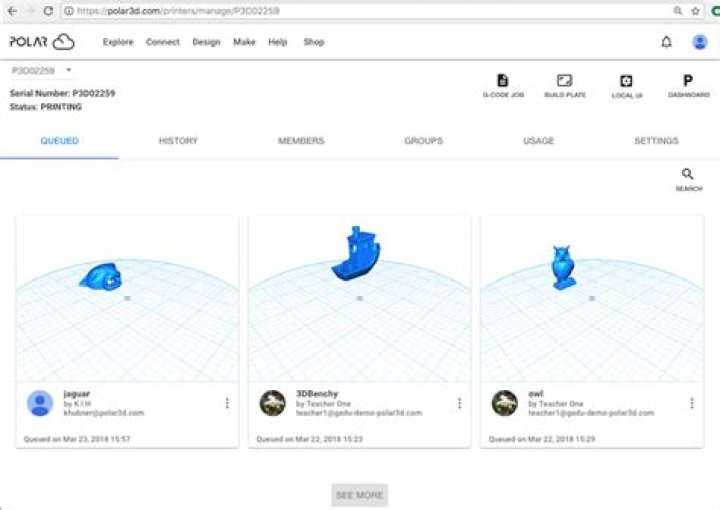Click the Build Plate icon
Image resolution: width=720 pixels, height=510 pixels.
(564, 82)
